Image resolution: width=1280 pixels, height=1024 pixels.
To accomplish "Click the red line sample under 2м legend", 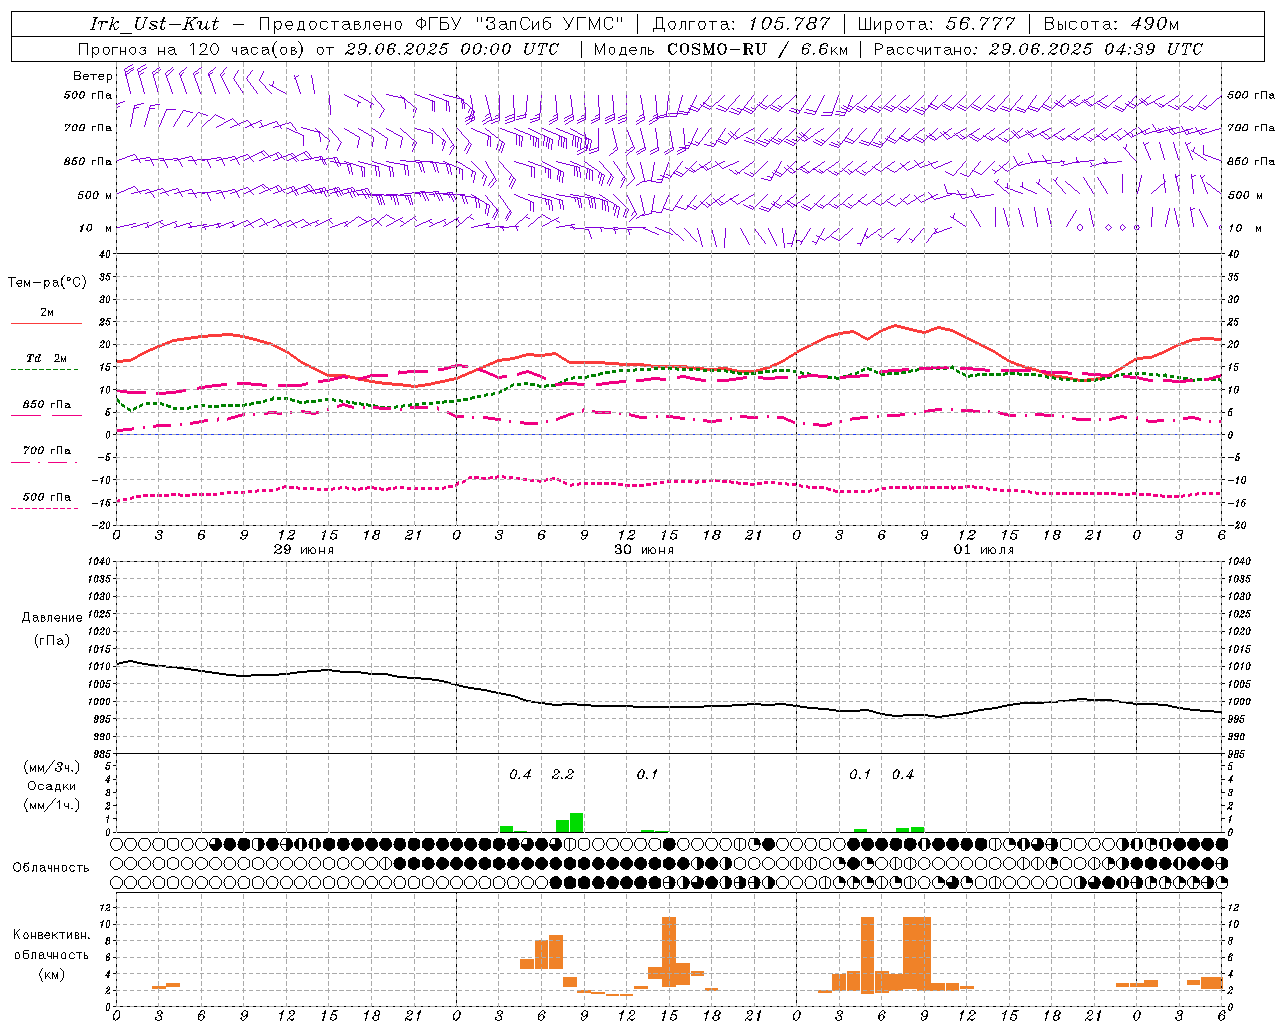I will point(47,324).
